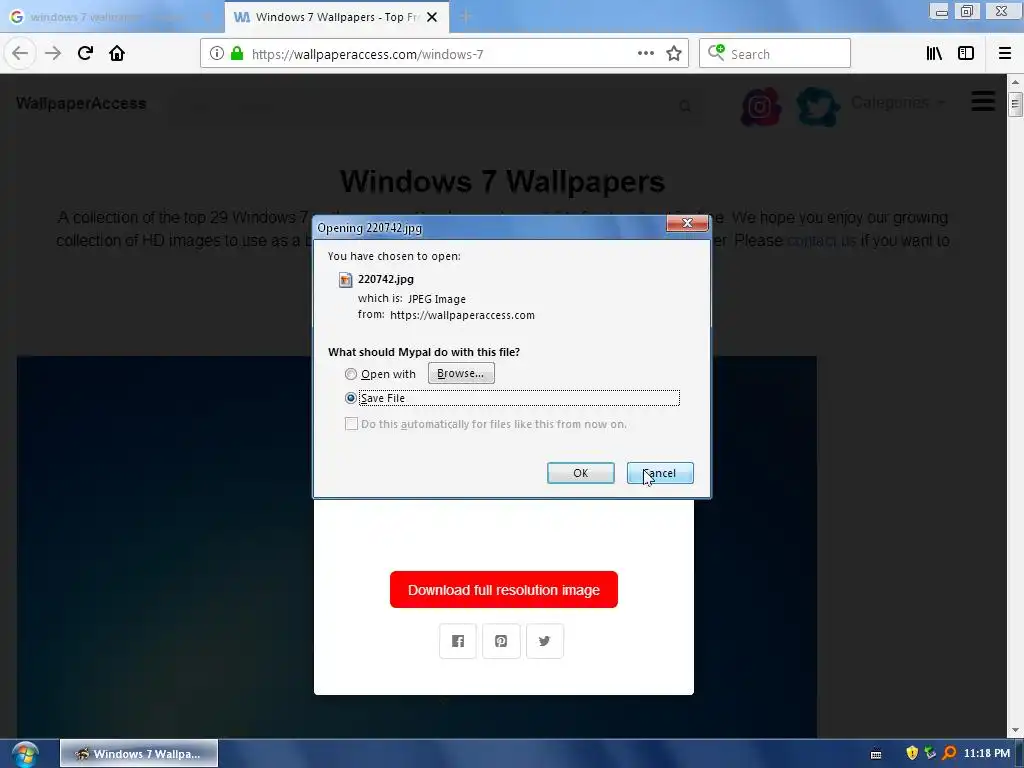Expand the Categories dropdown on the page
Viewport: 1024px width, 768px height.
(897, 103)
